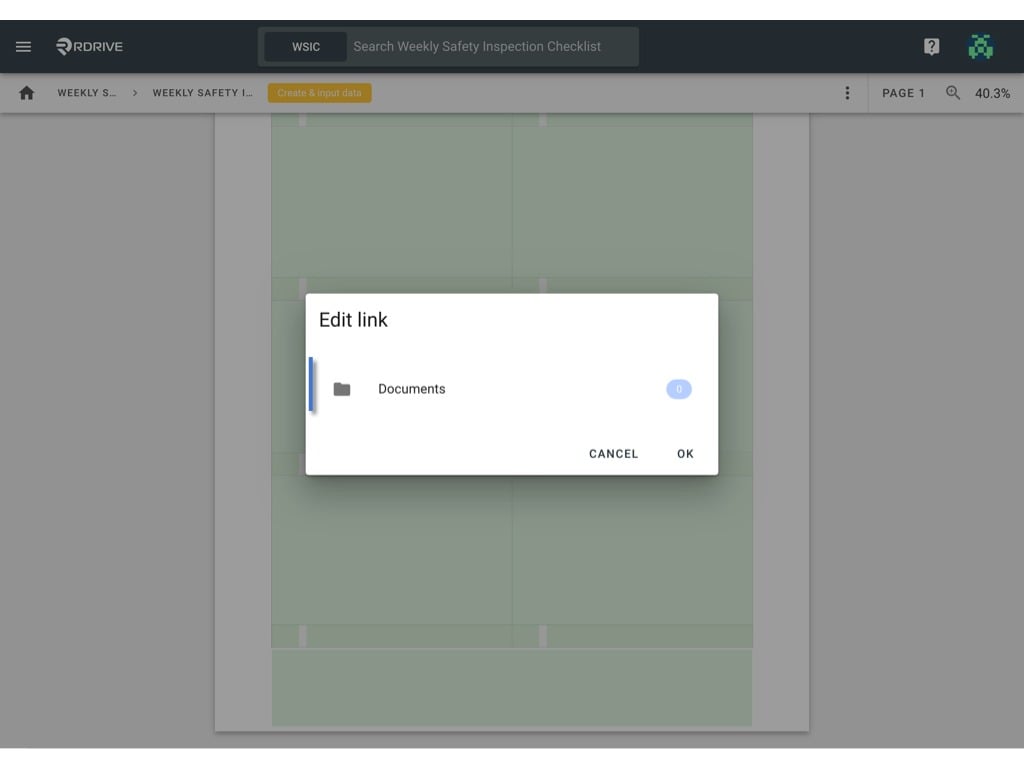This screenshot has height=768, width=1024.
Task: Click the 40.3% zoom value
Action: point(992,93)
